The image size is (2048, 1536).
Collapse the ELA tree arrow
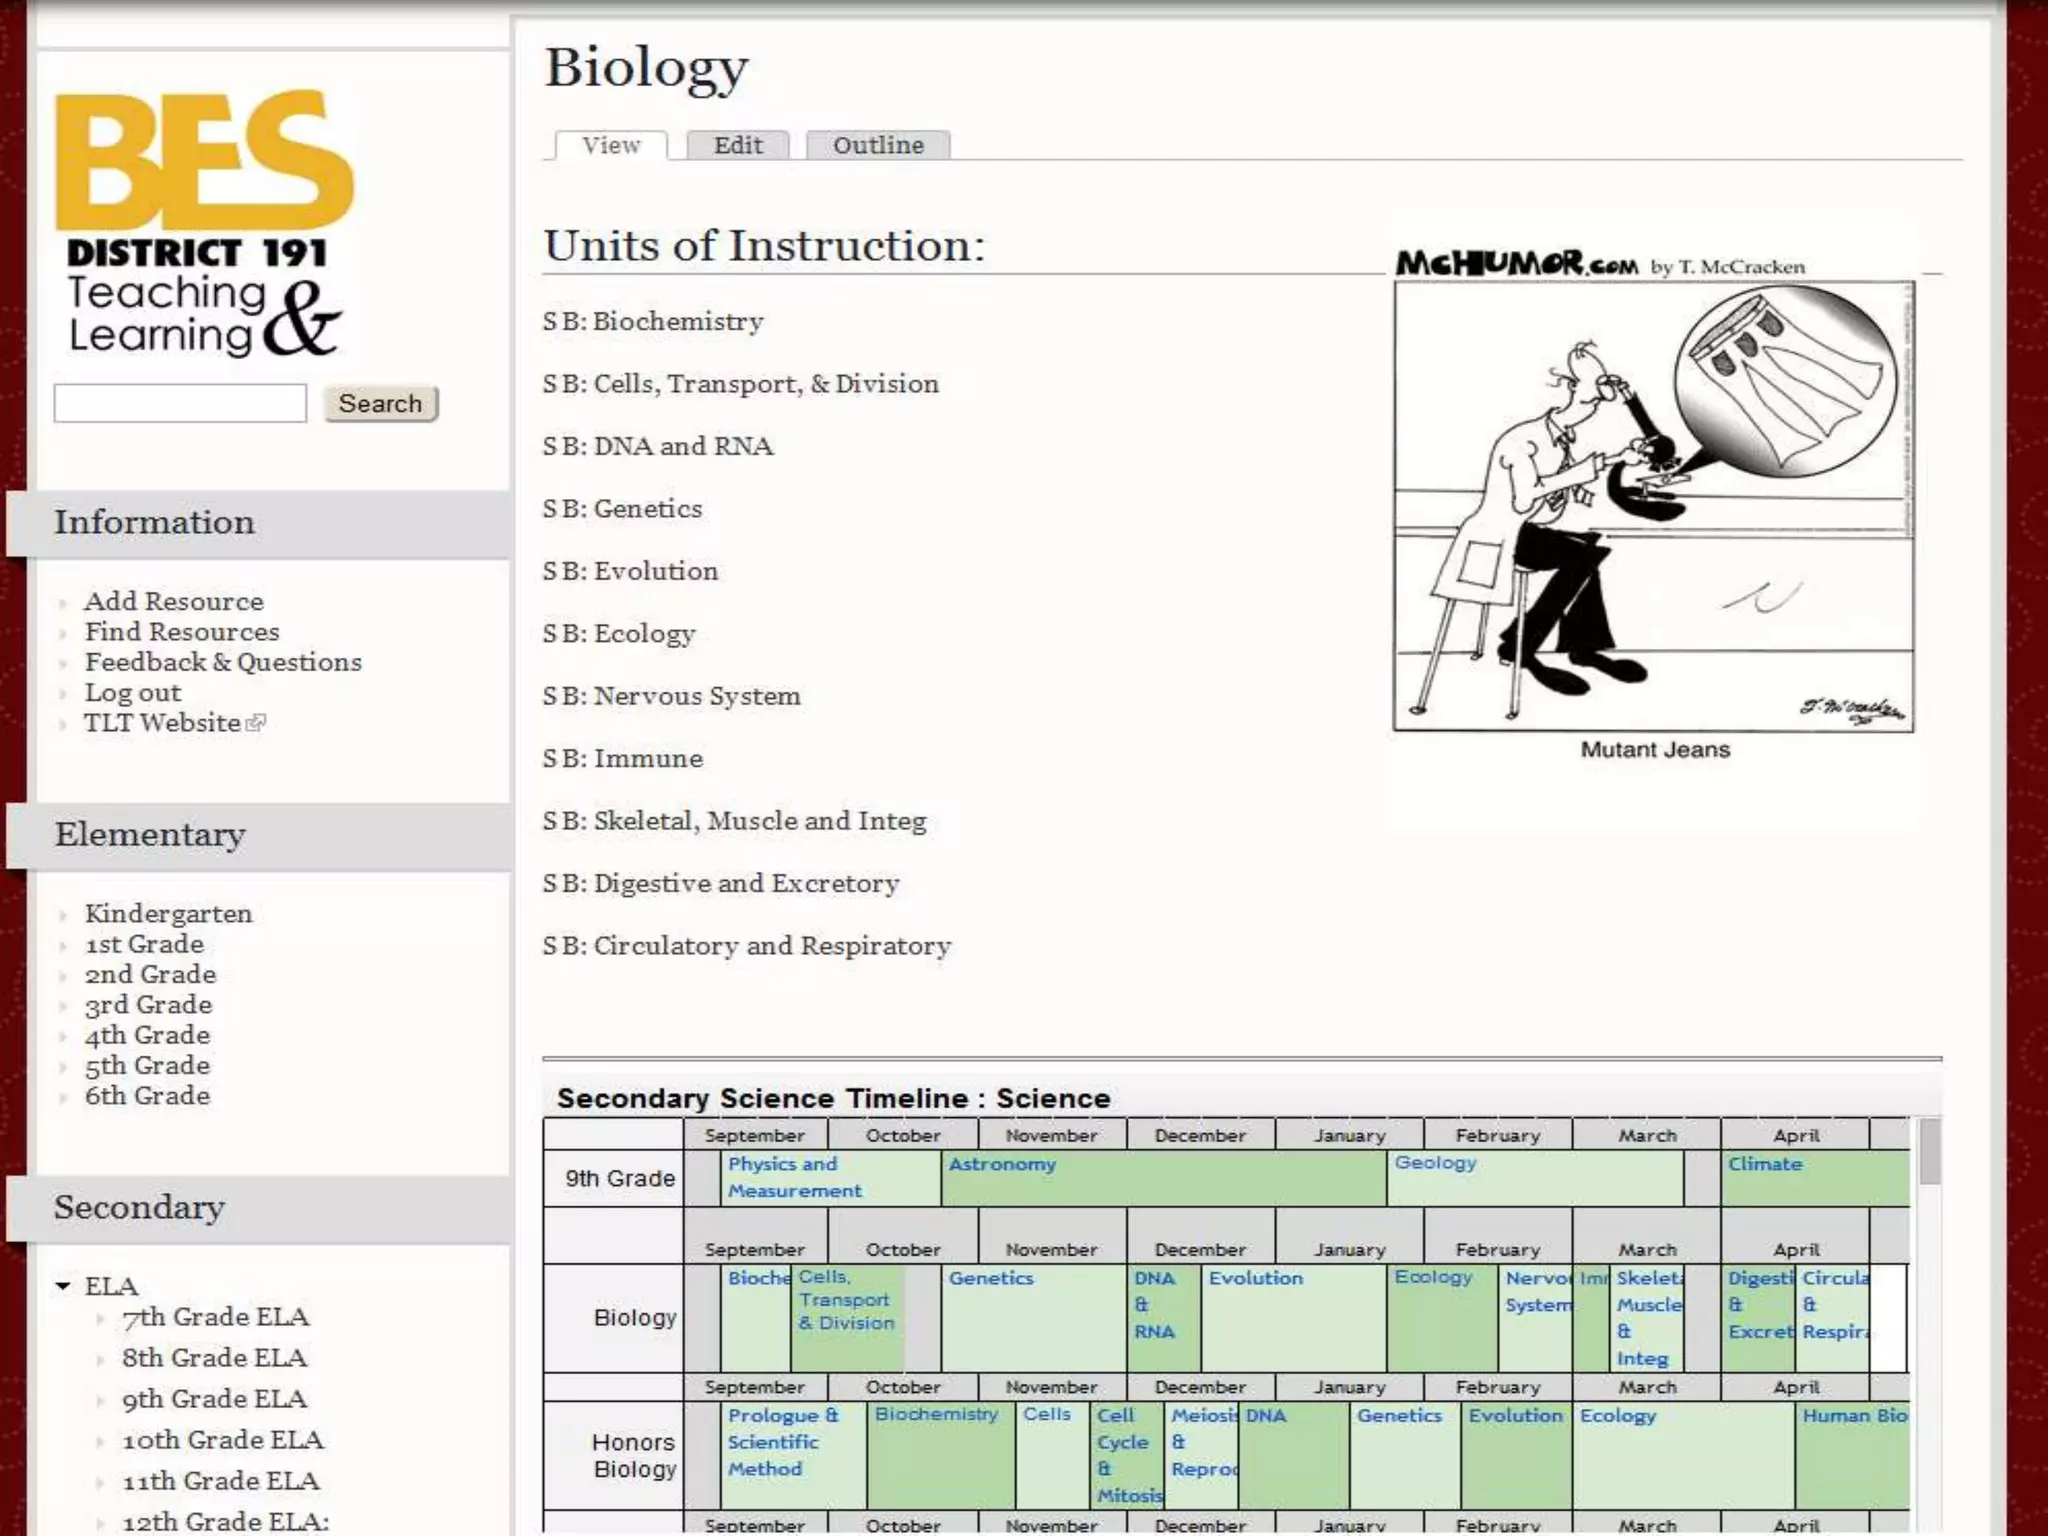(63, 1286)
